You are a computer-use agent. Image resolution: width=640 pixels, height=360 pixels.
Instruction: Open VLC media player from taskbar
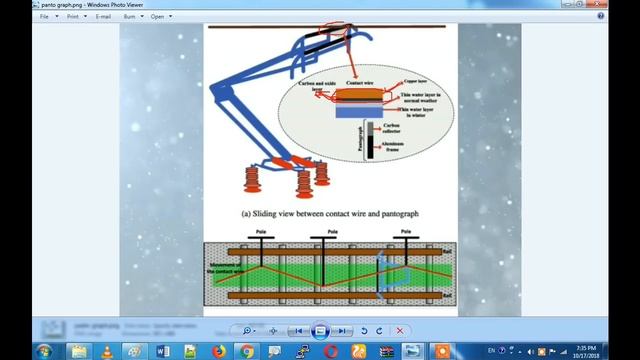pyautogui.click(x=107, y=351)
